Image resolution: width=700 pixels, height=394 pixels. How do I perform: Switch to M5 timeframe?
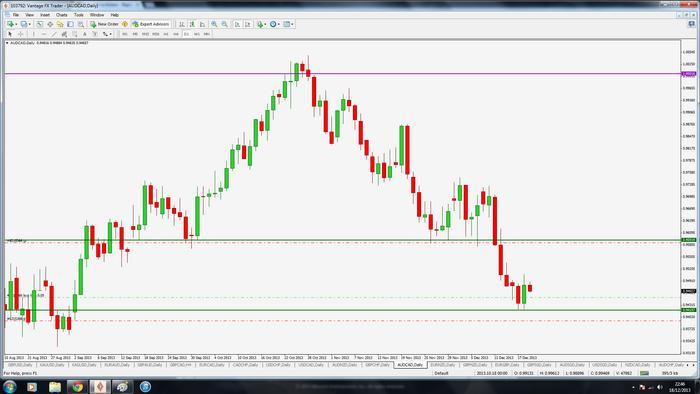pyautogui.click(x=135, y=34)
